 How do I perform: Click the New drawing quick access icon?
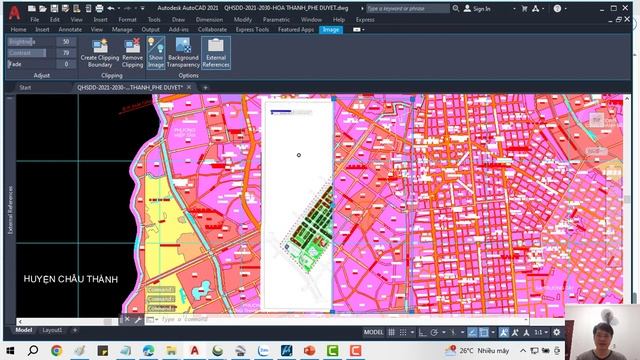click(x=31, y=8)
